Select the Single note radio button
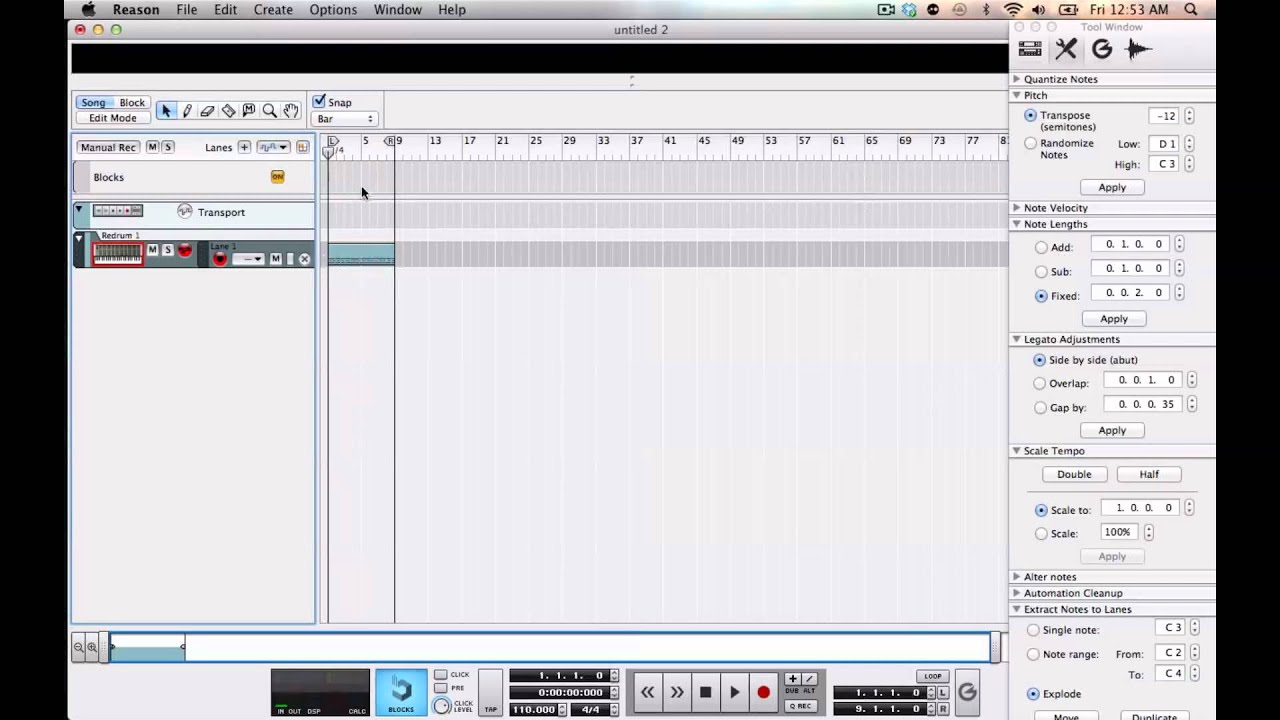This screenshot has width=1280, height=720. click(x=1033, y=630)
